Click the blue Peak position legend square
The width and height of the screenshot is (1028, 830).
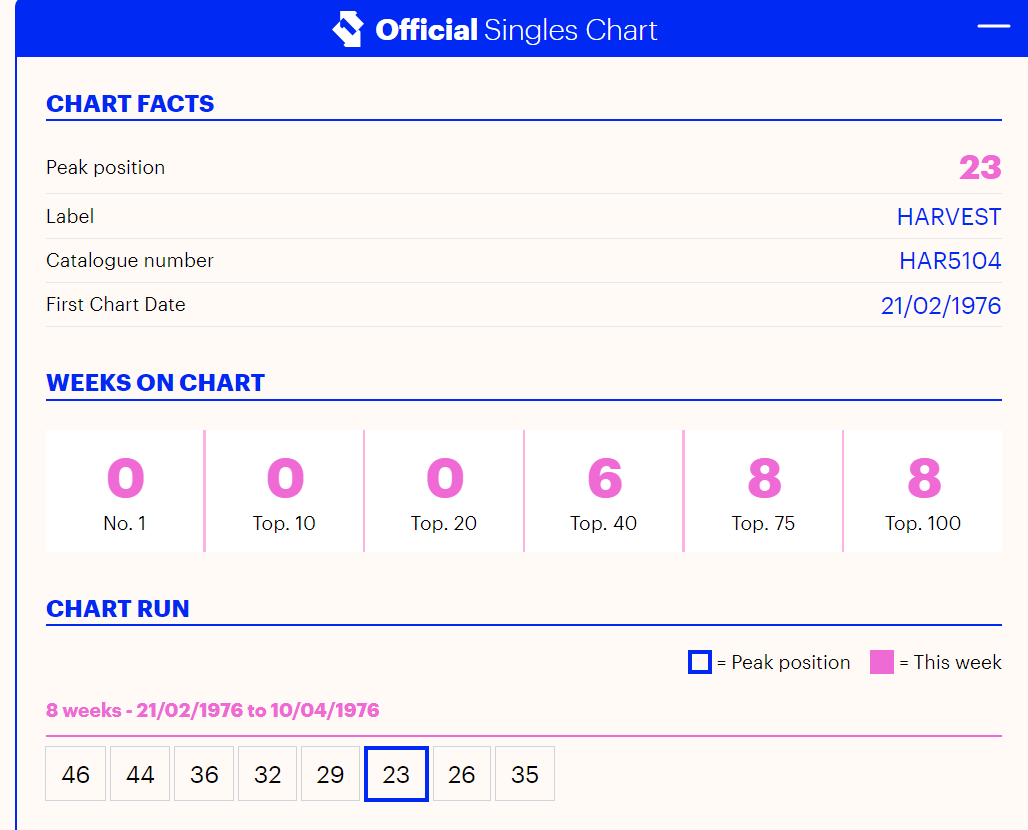coord(699,662)
